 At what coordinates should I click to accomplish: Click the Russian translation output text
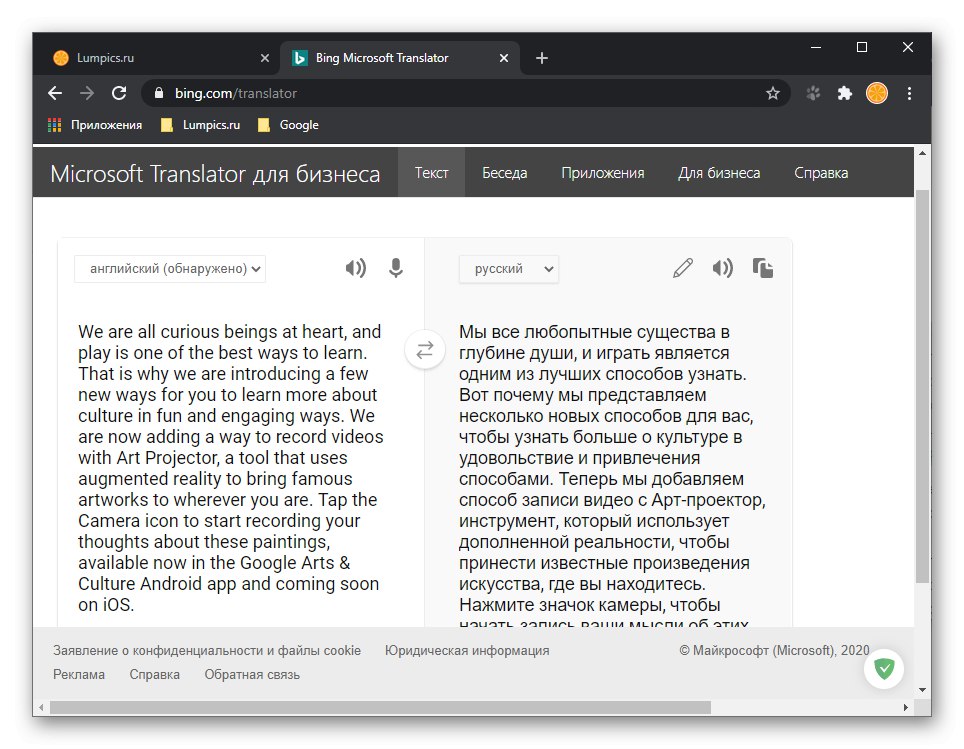612,474
